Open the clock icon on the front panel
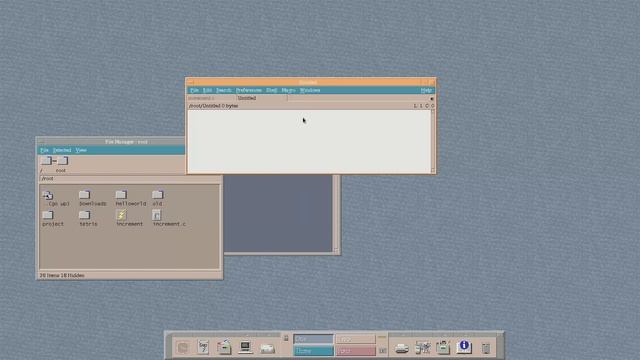Viewport: 640px width, 360px height. [x=183, y=348]
